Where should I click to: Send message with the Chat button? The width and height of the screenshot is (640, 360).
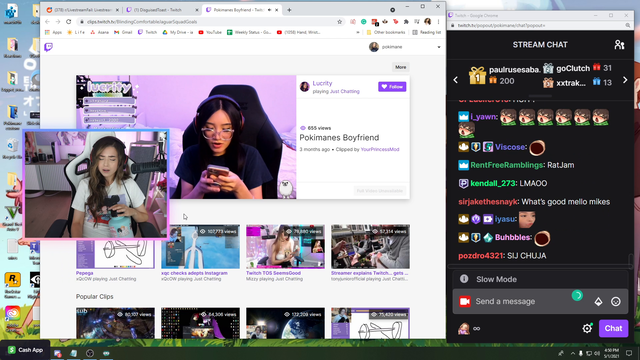pyautogui.click(x=613, y=328)
